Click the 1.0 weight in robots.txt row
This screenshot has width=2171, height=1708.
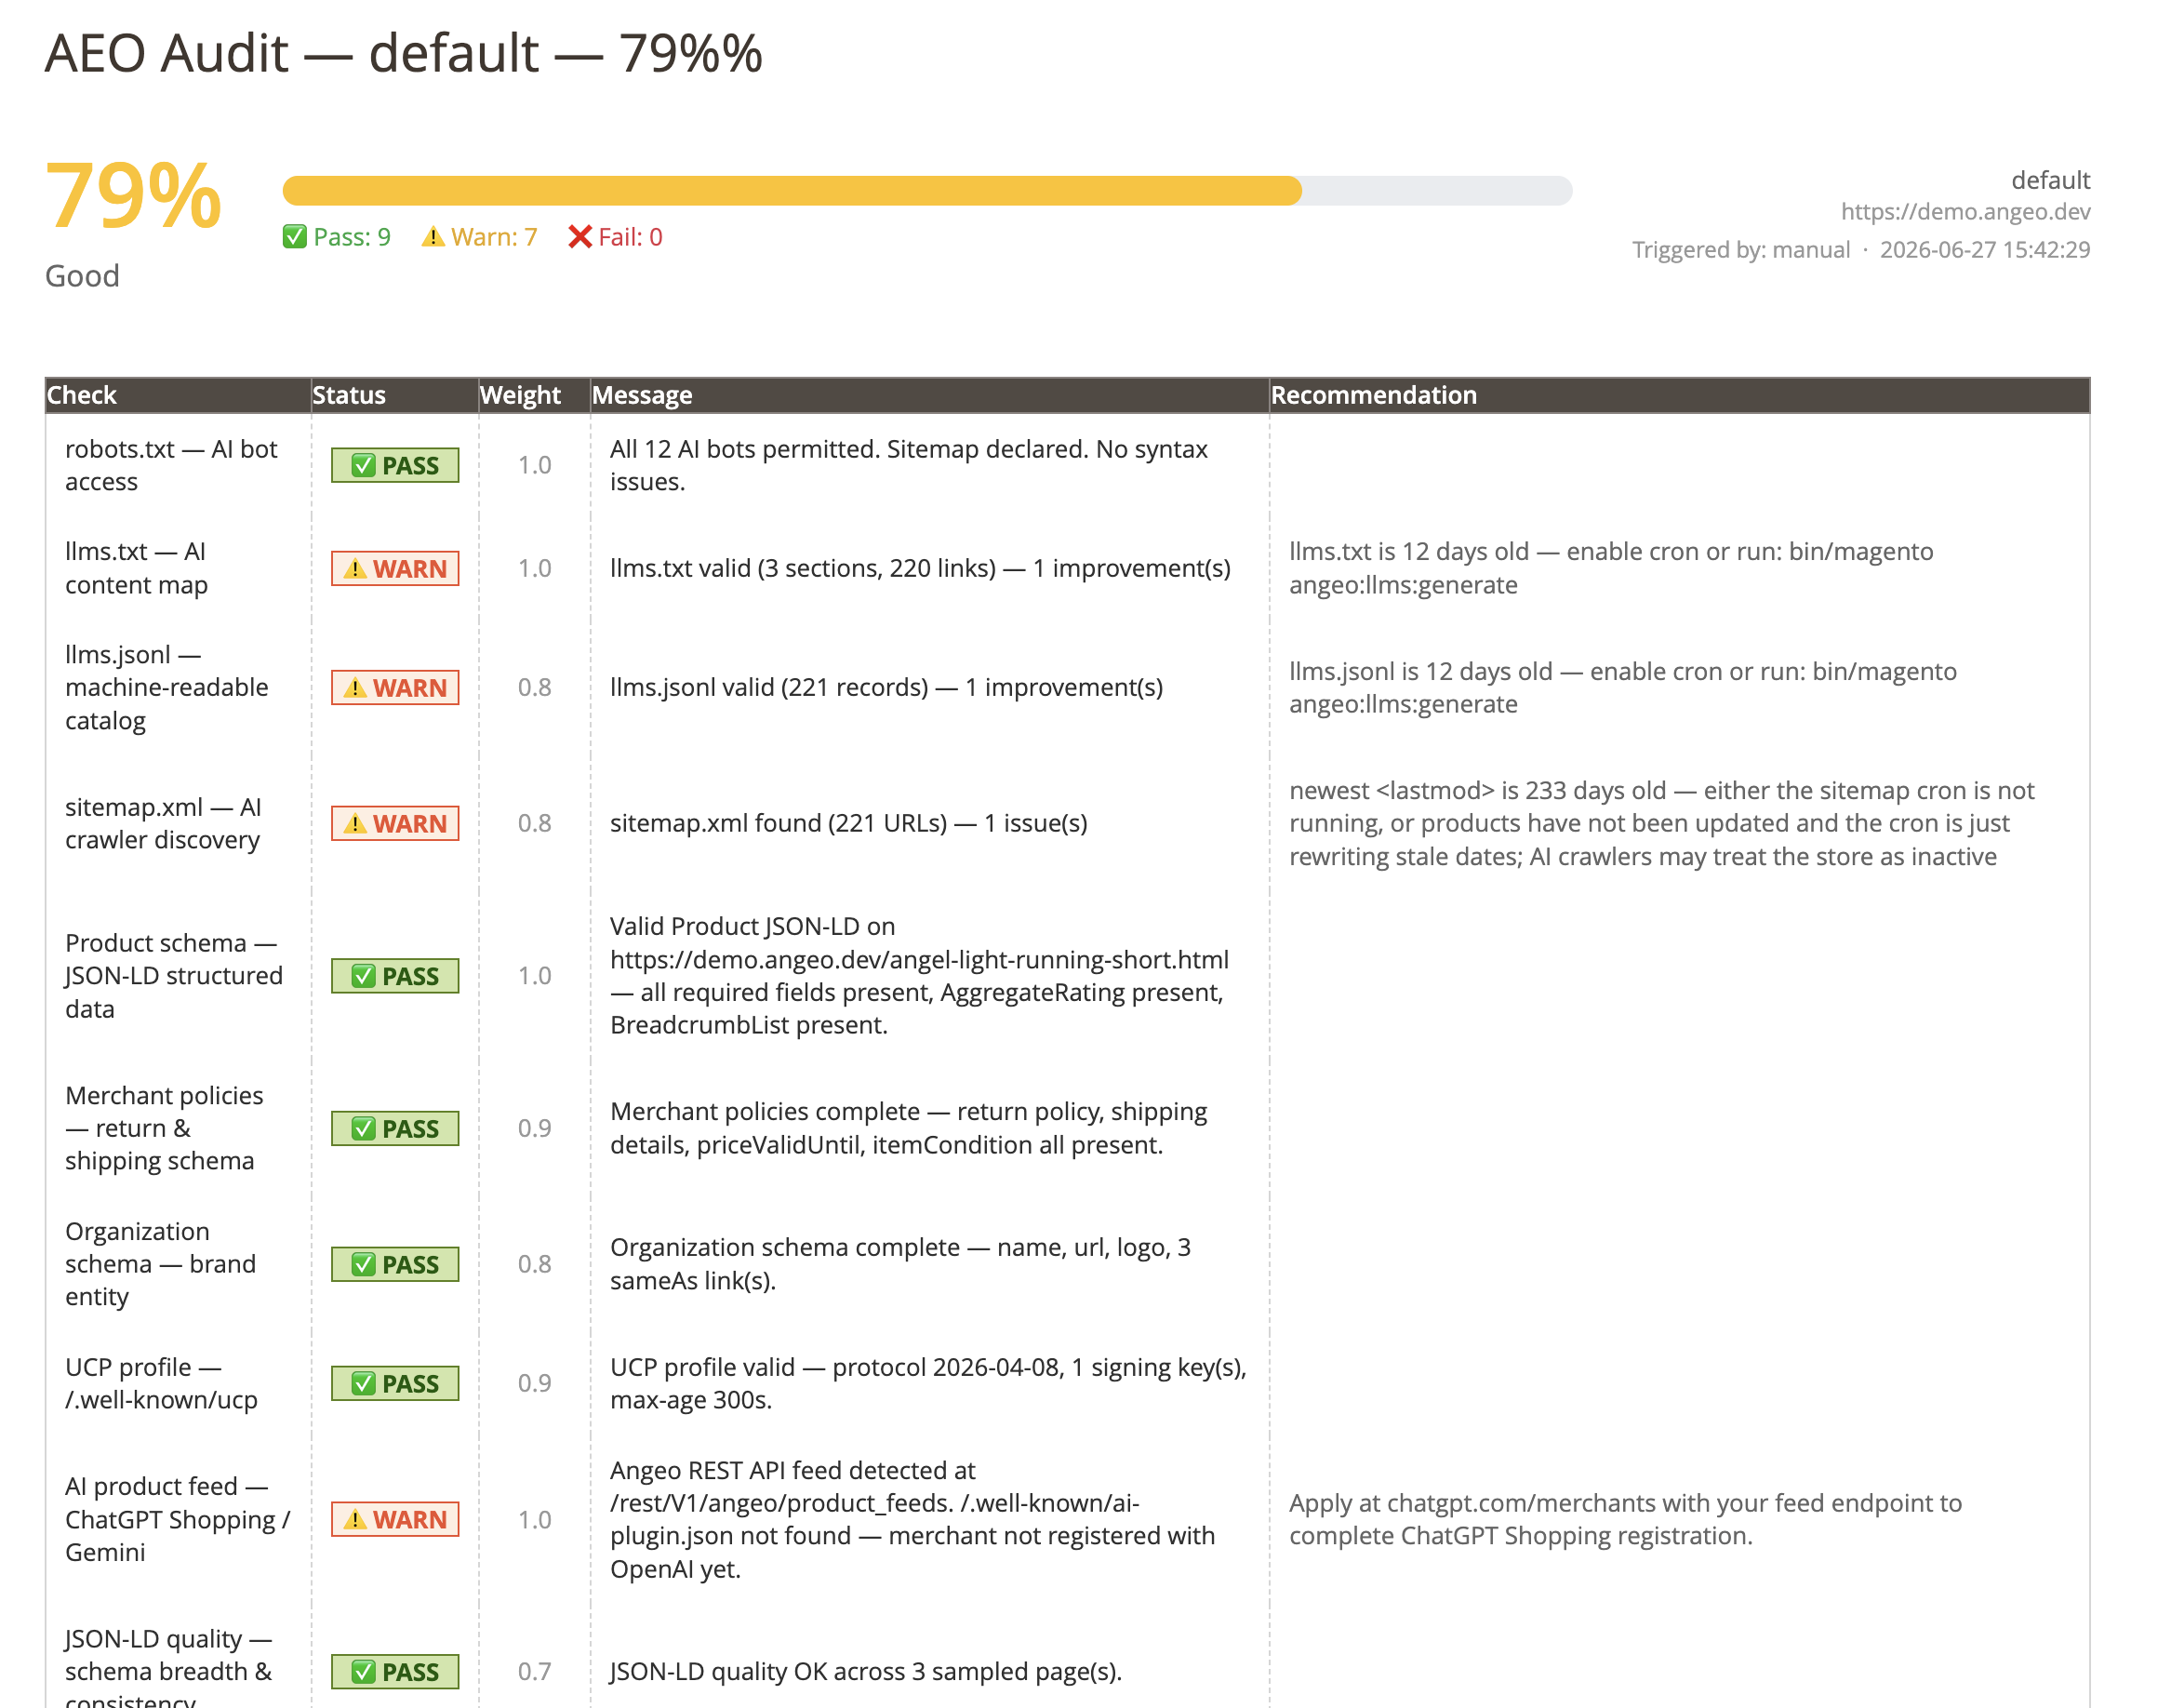coord(534,465)
